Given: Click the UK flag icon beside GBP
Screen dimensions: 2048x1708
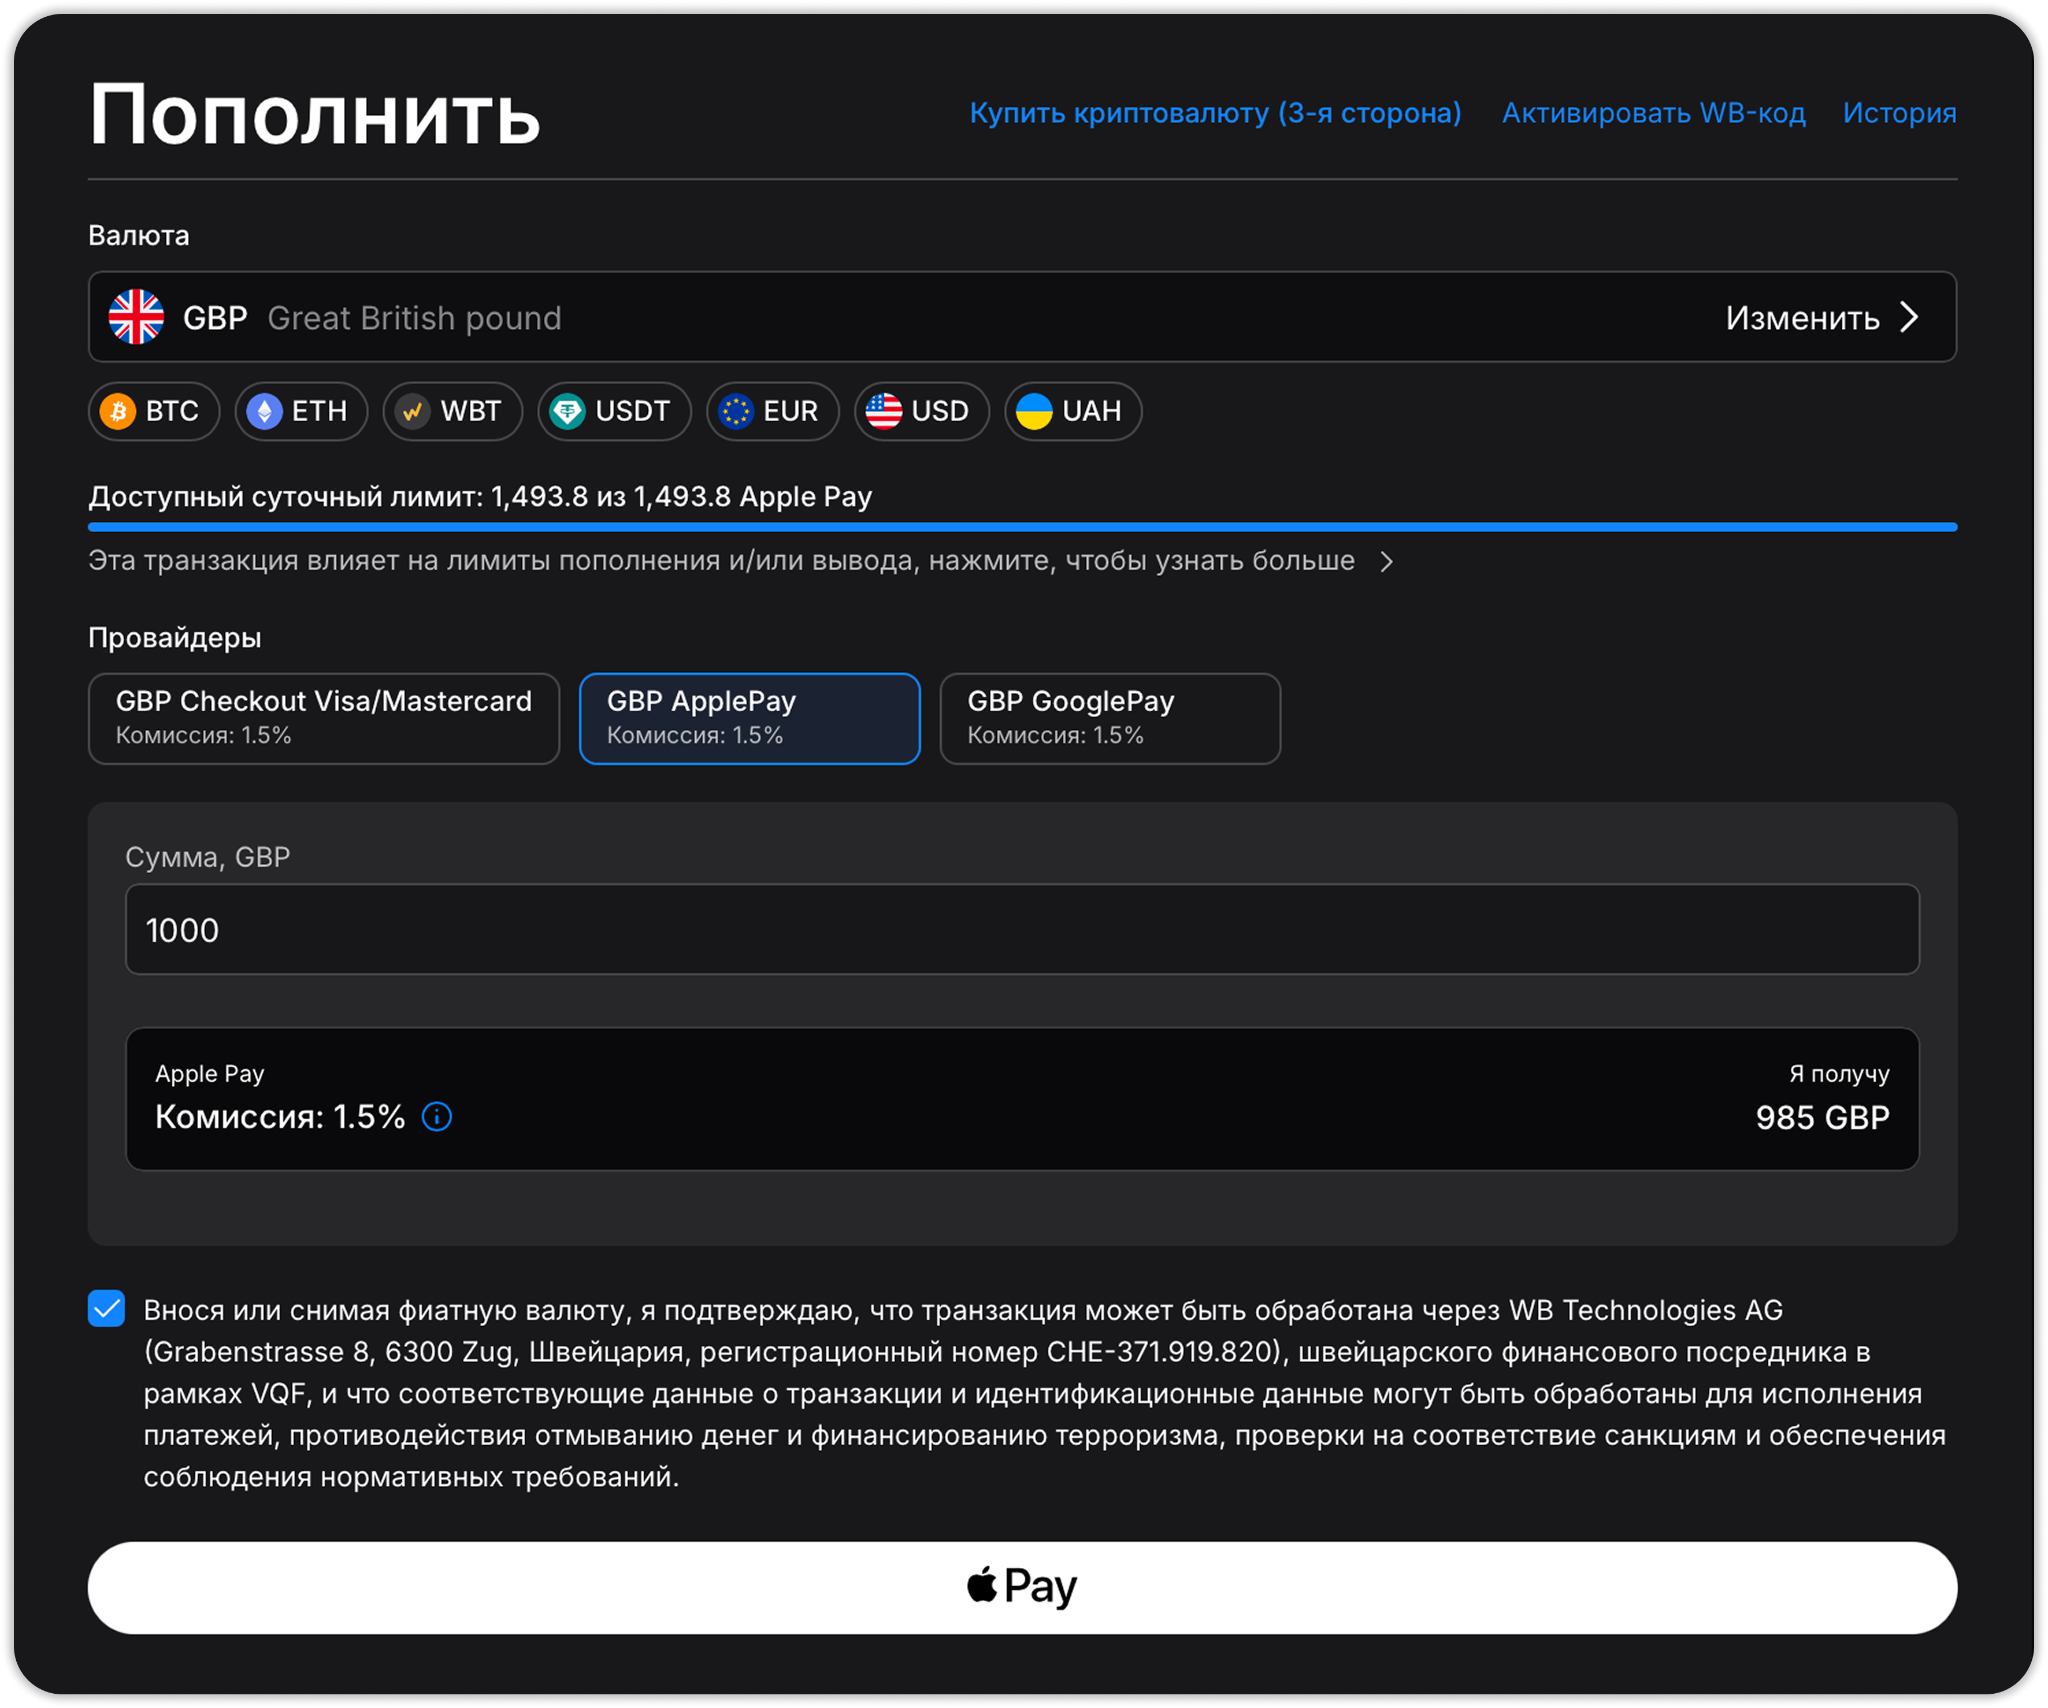Looking at the screenshot, I should 136,317.
